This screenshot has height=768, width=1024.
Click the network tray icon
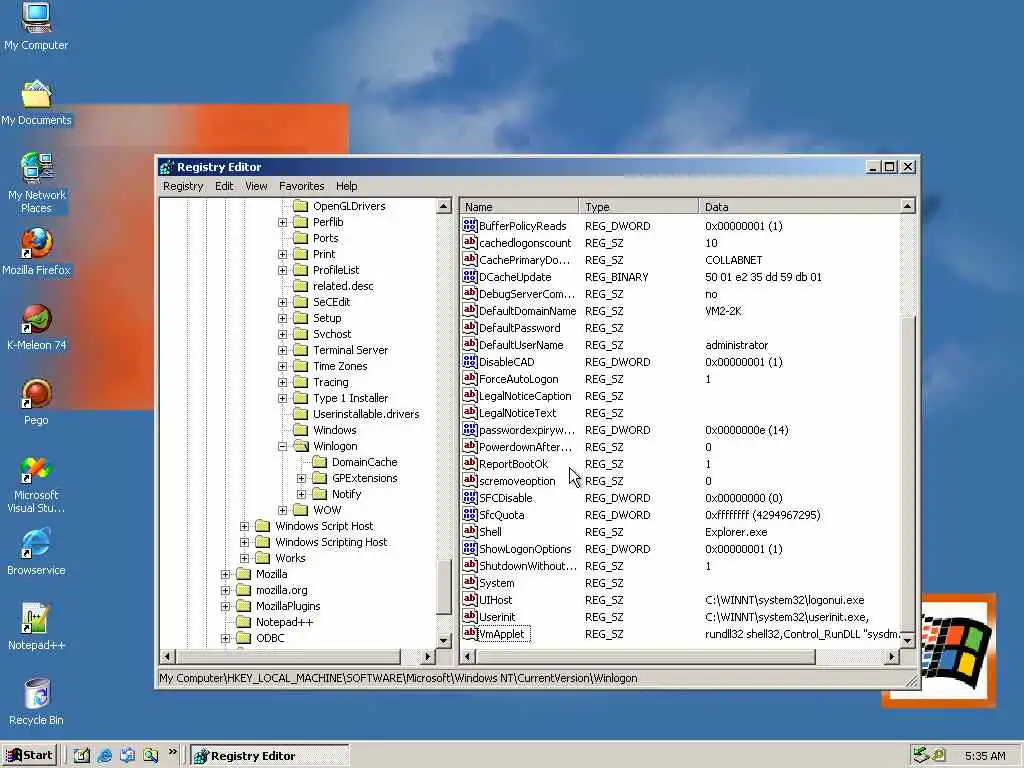(921, 755)
